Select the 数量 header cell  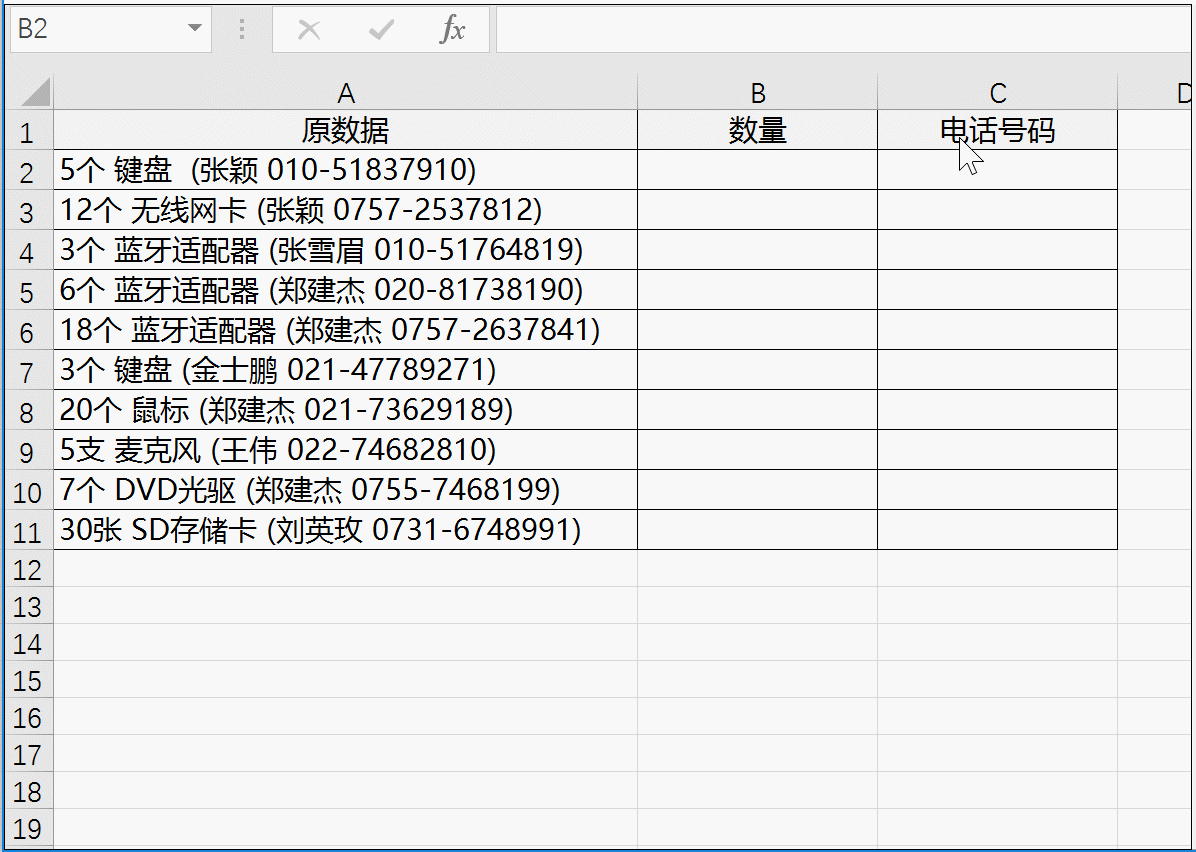pyautogui.click(x=757, y=131)
